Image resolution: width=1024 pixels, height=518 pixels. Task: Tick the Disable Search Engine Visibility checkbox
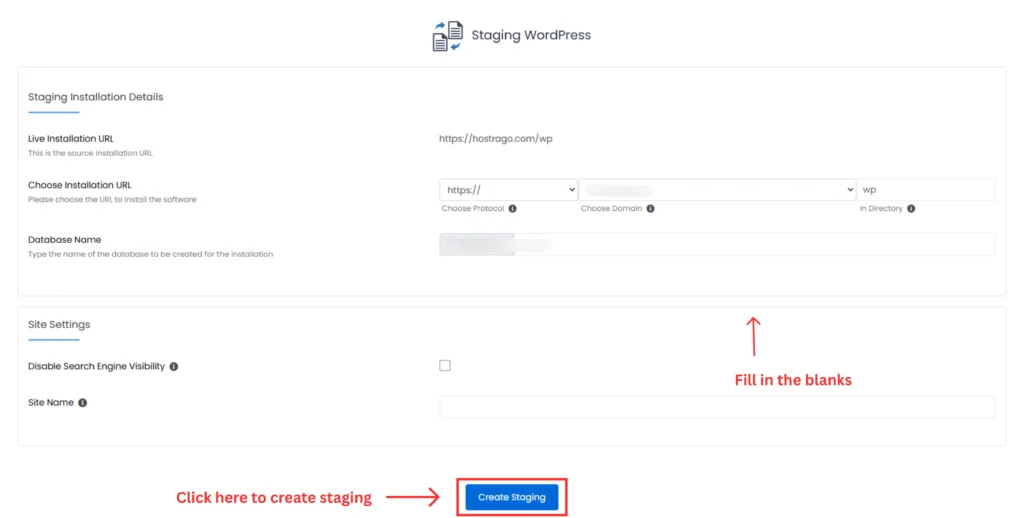click(445, 365)
